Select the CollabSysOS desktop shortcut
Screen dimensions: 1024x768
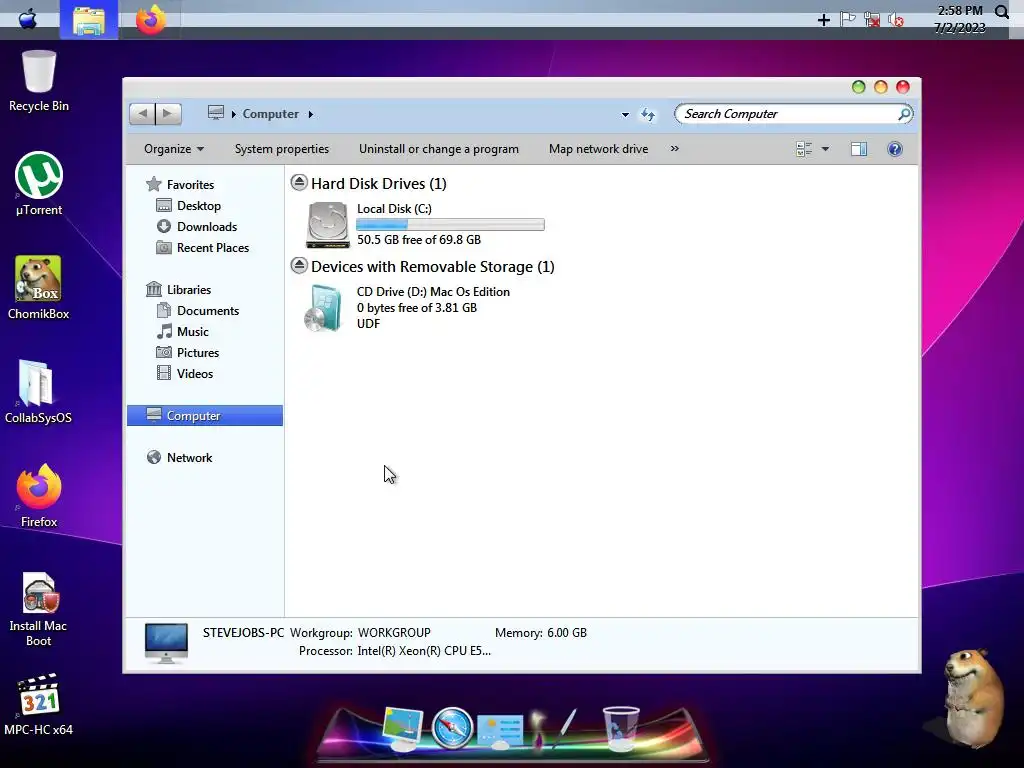(x=38, y=392)
